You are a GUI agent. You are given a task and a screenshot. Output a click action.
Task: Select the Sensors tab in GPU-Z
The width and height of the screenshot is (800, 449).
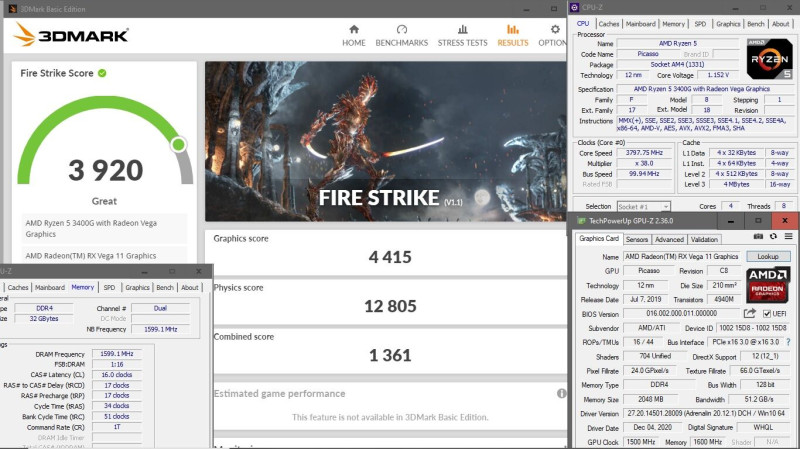(x=637, y=239)
